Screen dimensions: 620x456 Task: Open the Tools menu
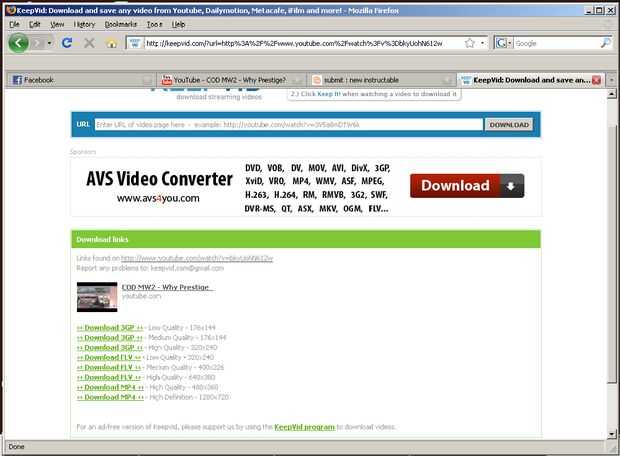click(x=155, y=24)
